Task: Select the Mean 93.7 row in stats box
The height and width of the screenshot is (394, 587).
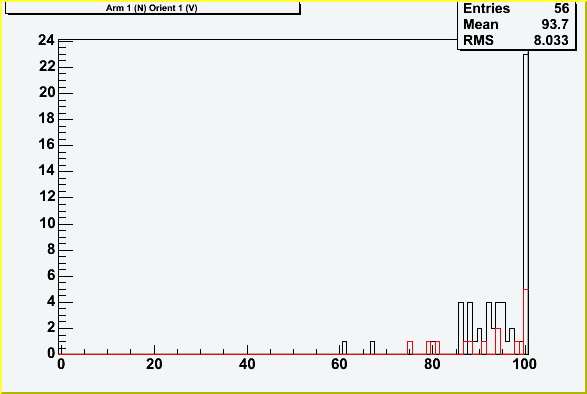Action: click(516, 24)
